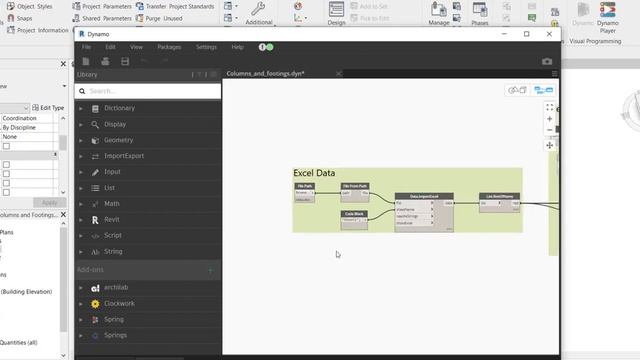The height and width of the screenshot is (360, 640).
Task: Close the Revit Project Browser panel
Action: point(63,214)
